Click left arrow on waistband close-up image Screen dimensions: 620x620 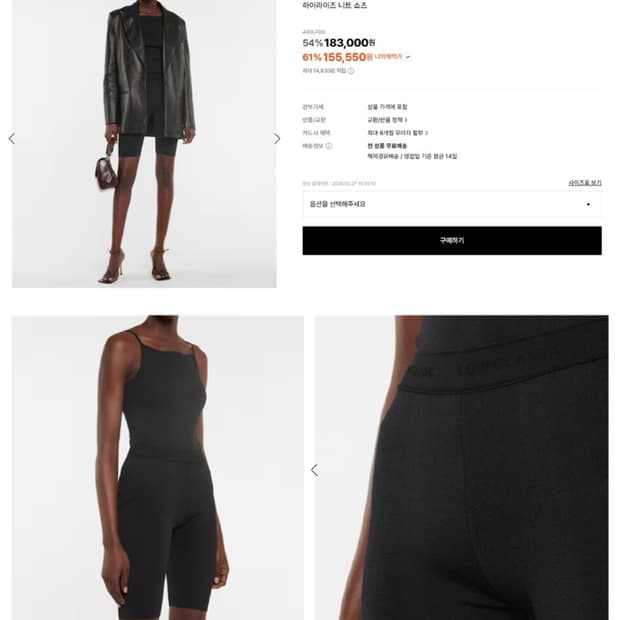pyautogui.click(x=314, y=470)
